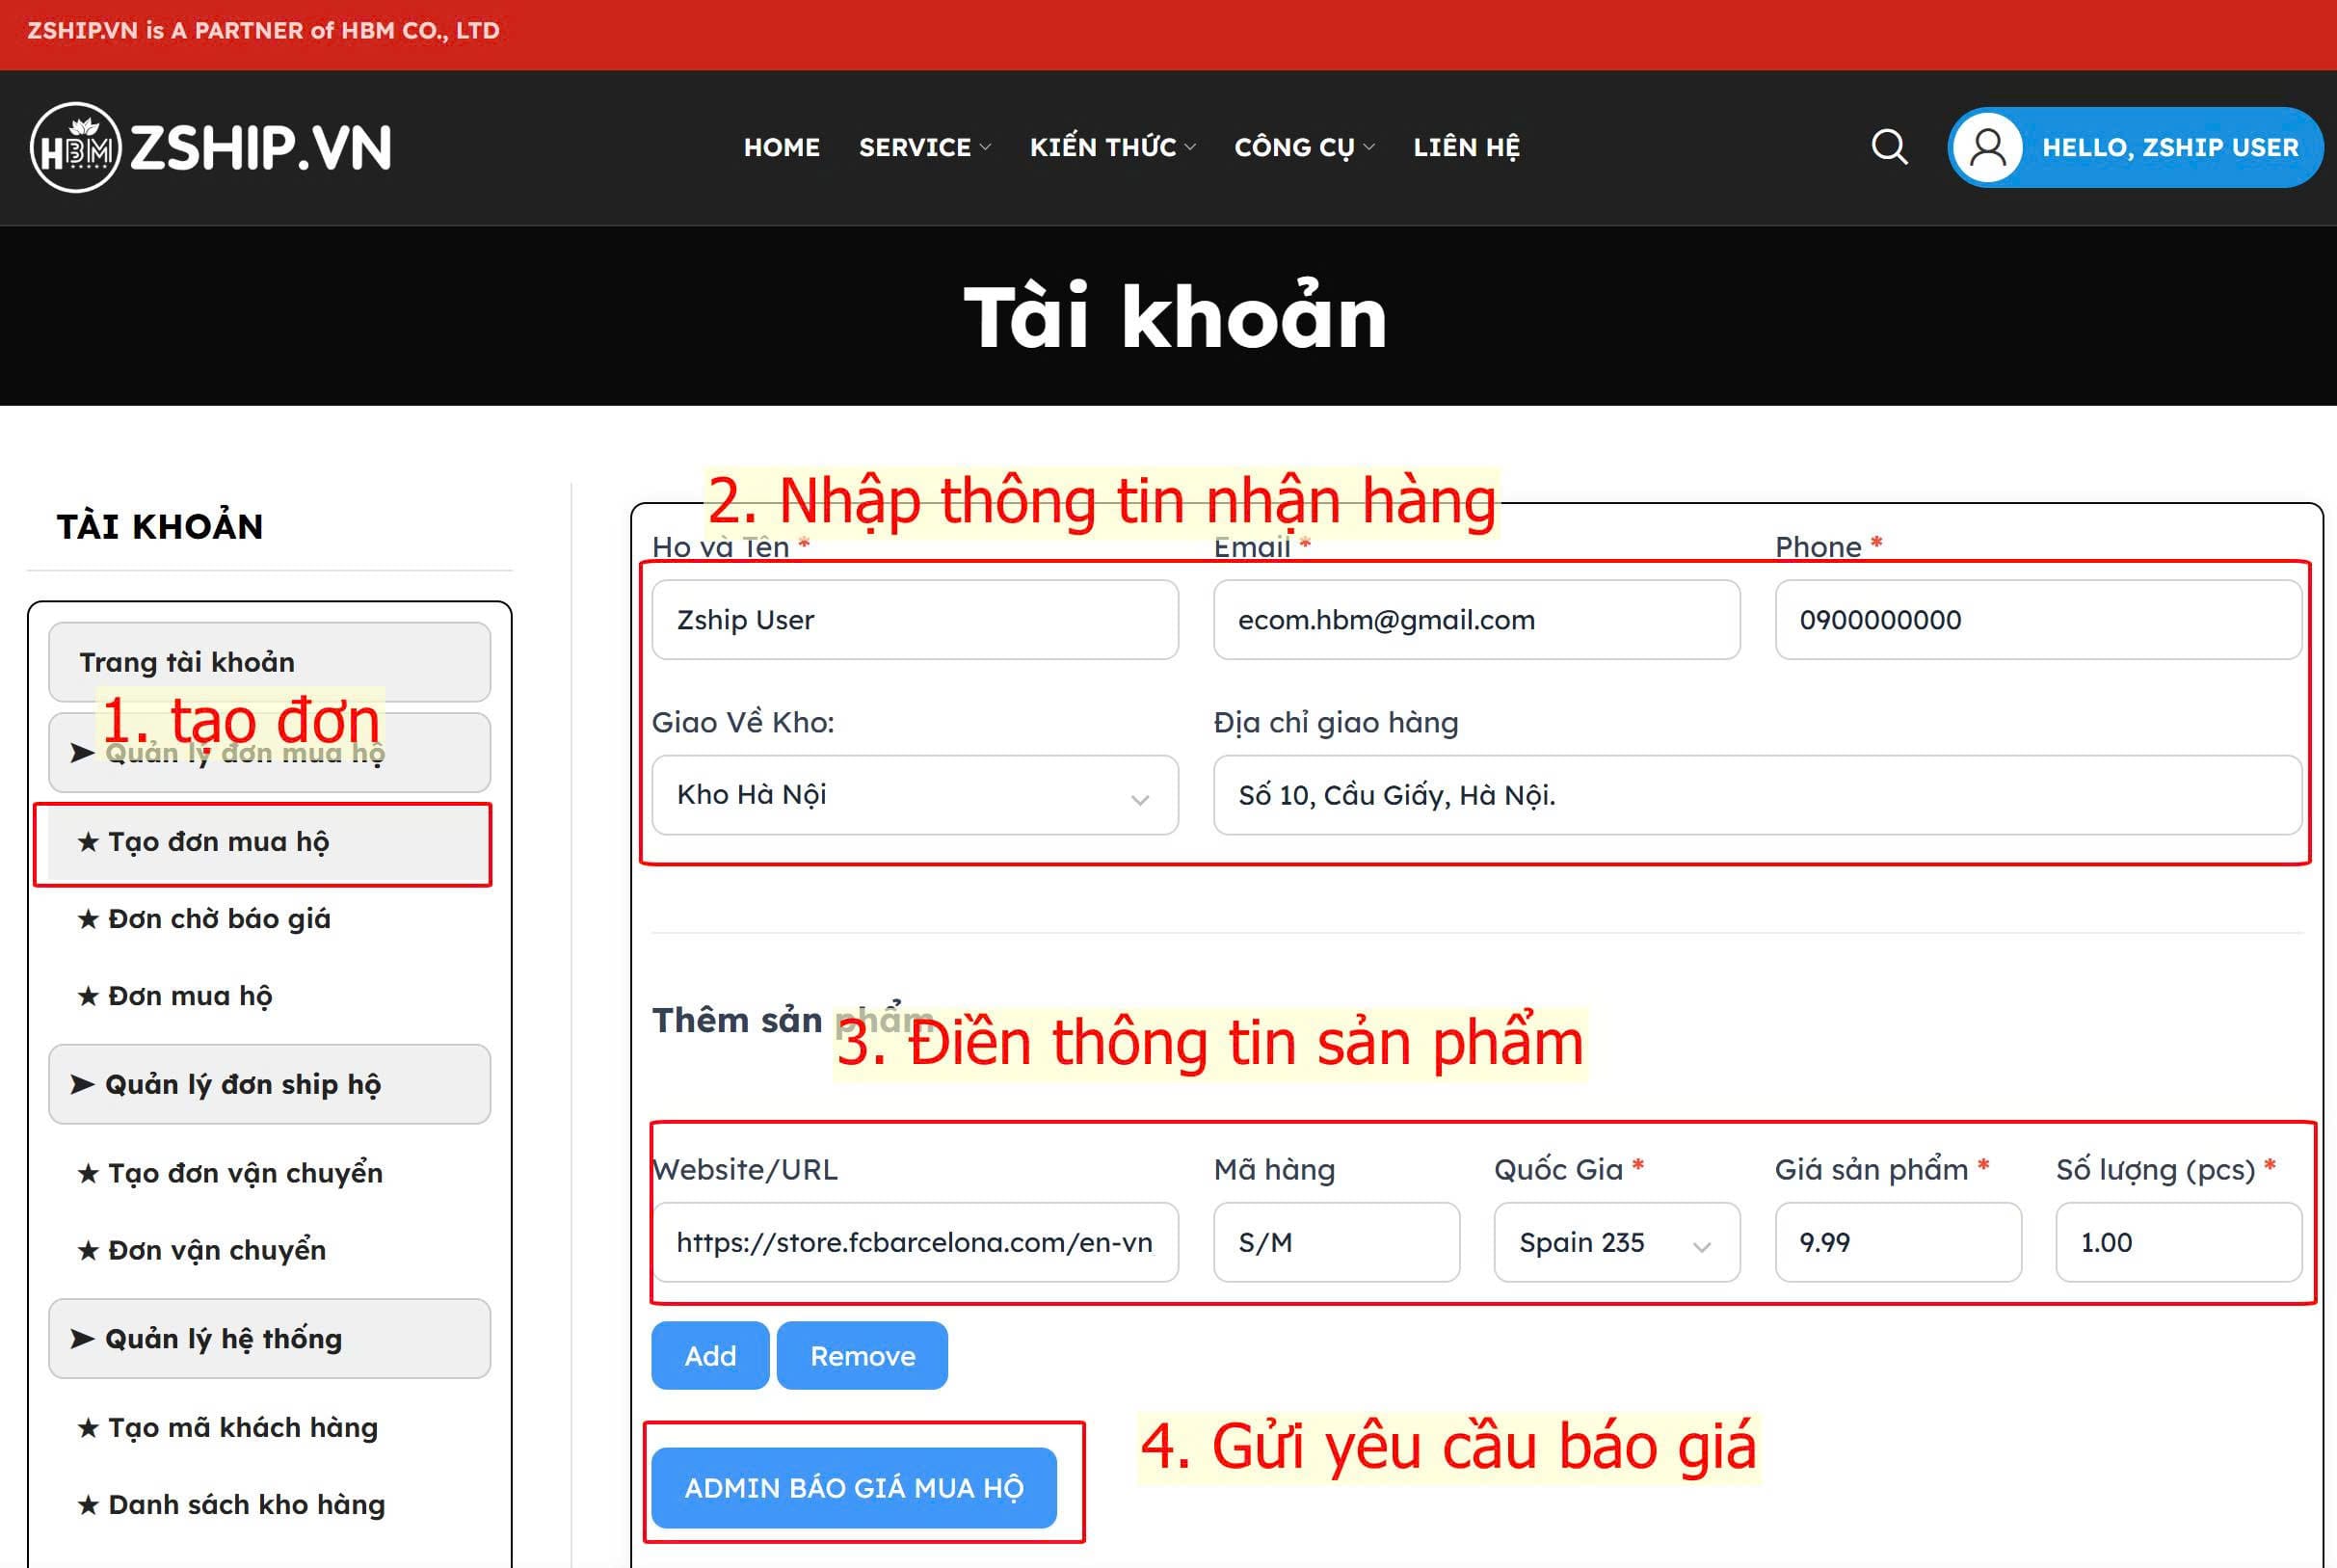Focus the Giá sản phẩm price field
Viewport: 2337px width, 1568px height.
(x=1897, y=1242)
